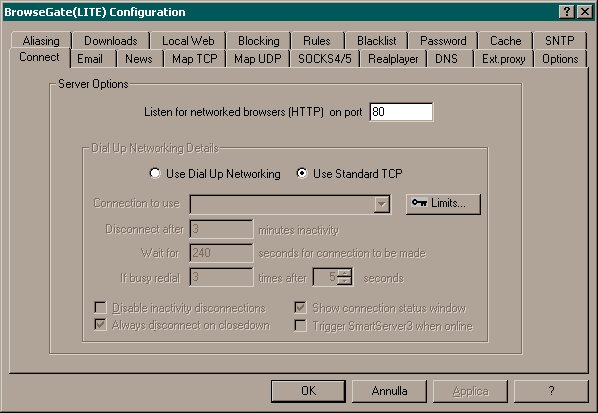Screen dimensions: 598x413
Task: Go to the SOCKS4/5 tab
Action: click(325, 59)
